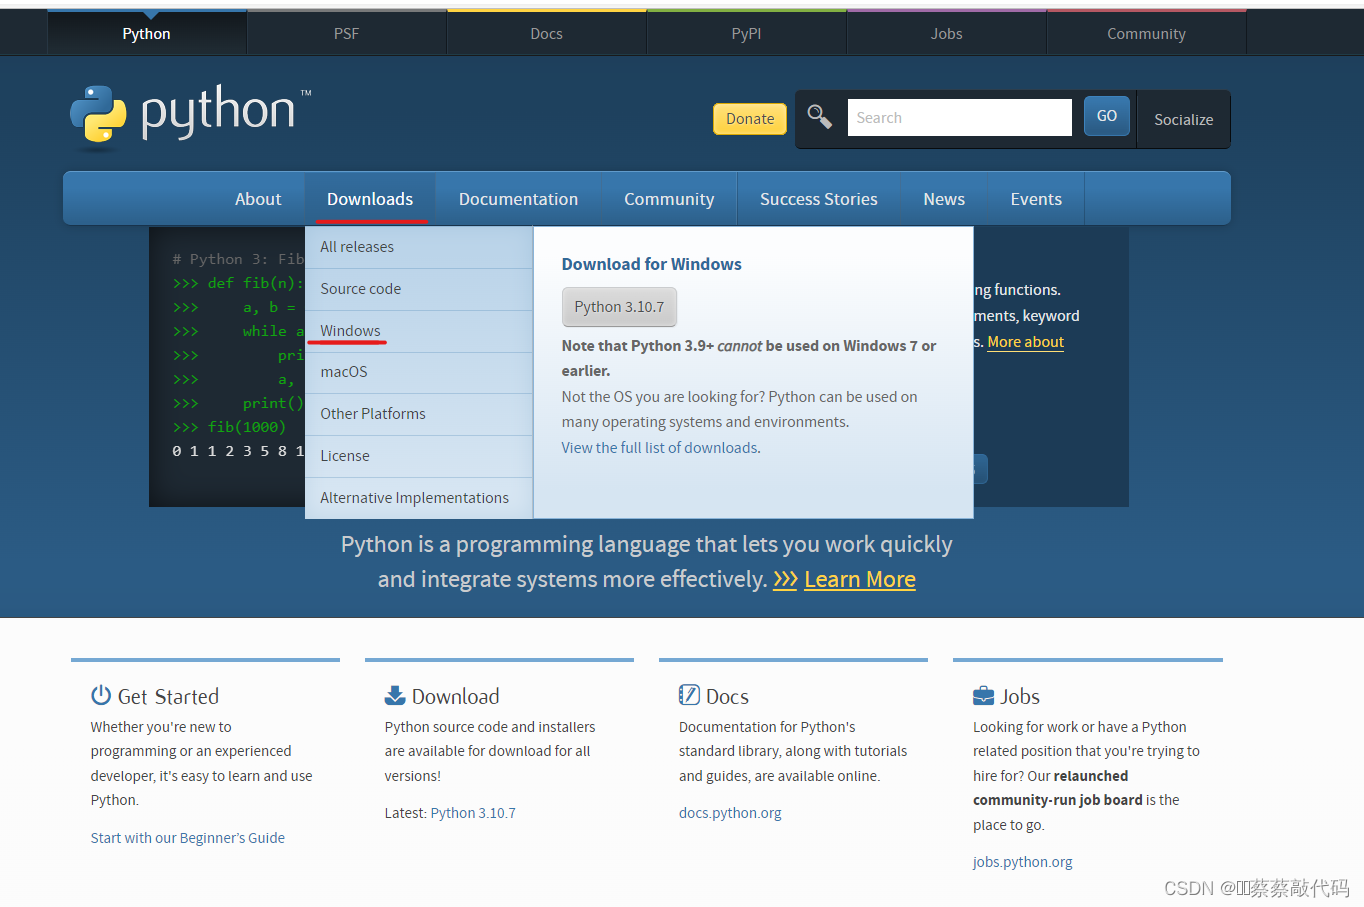This screenshot has width=1364, height=907.
Task: Click the Jobs briefcase icon
Action: 983,695
